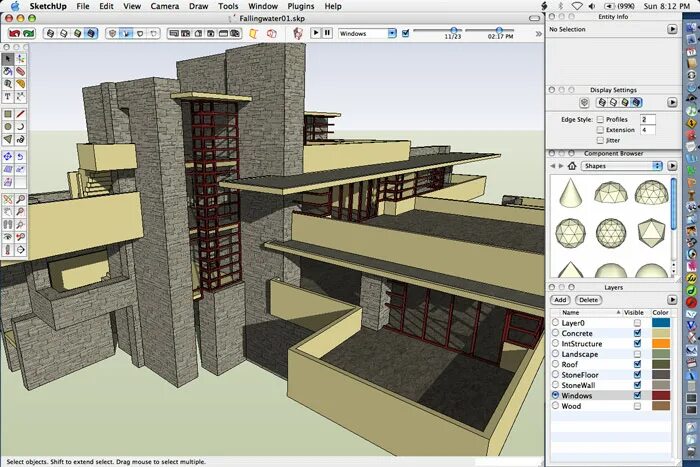Enable the Extension edge style checkbox

[x=600, y=130]
